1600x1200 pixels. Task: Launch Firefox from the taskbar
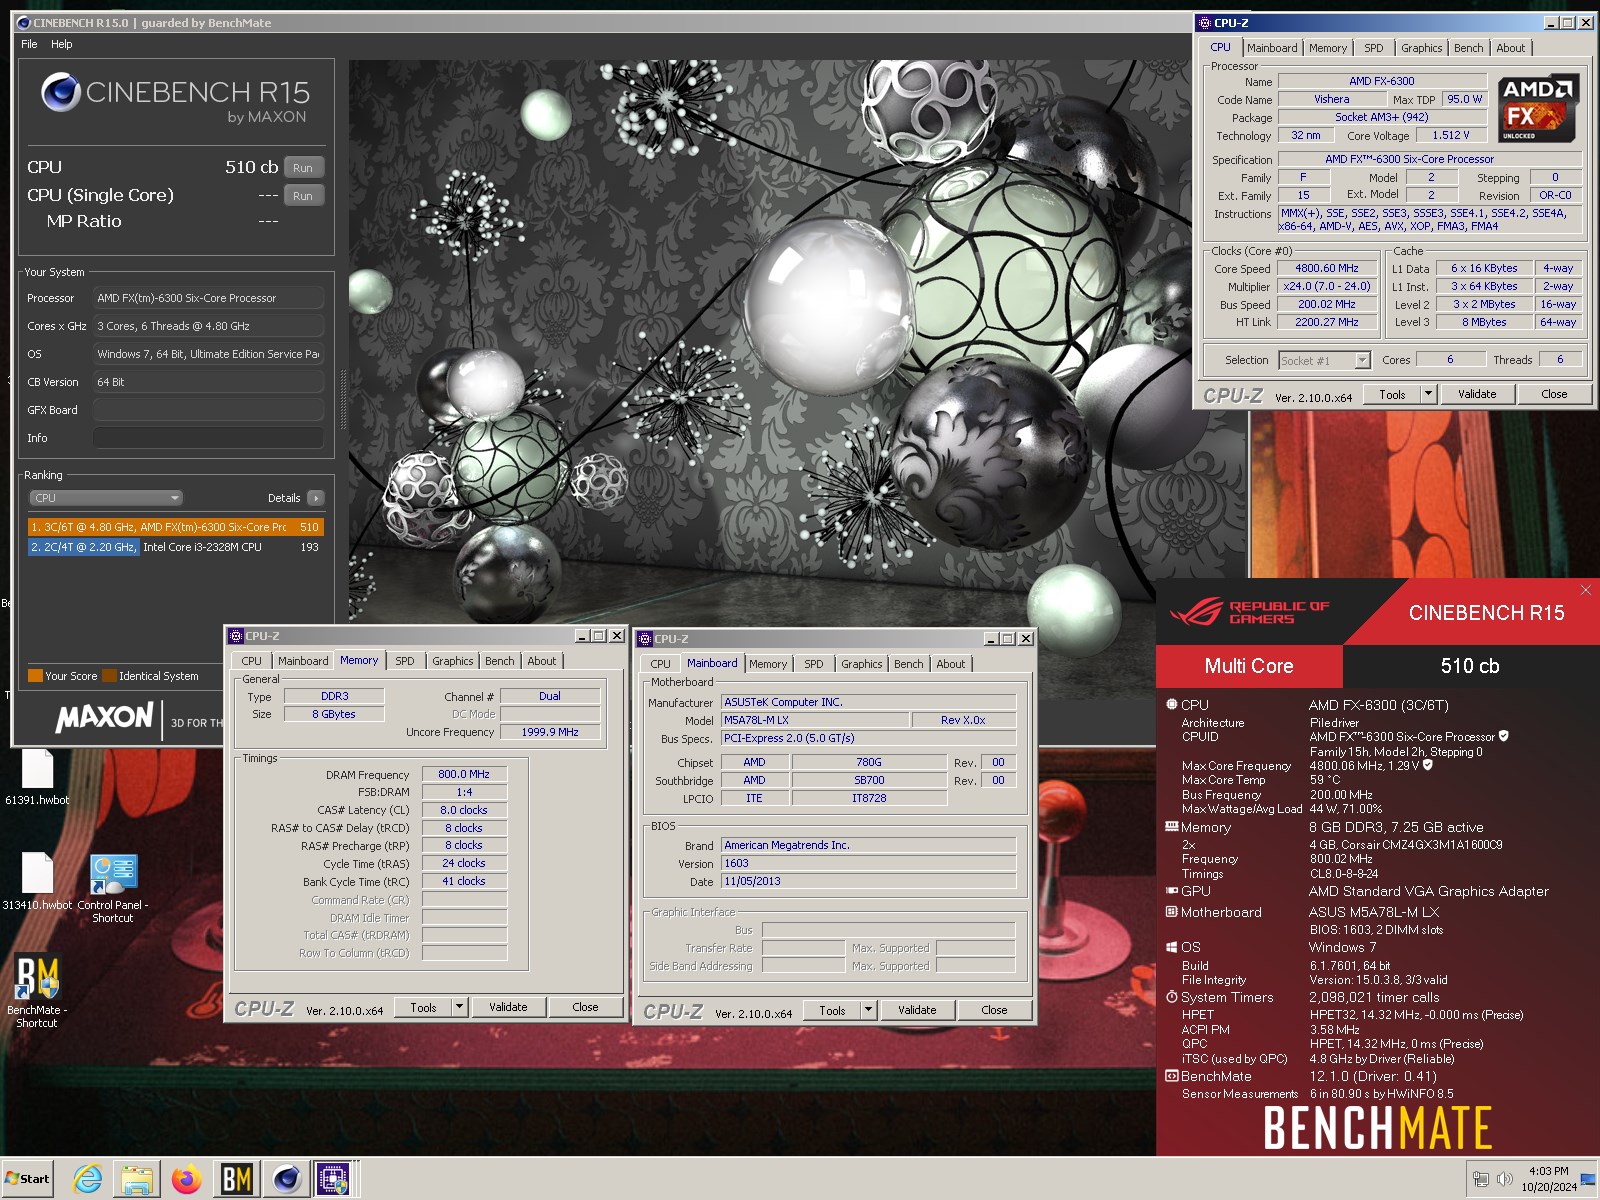coord(186,1179)
